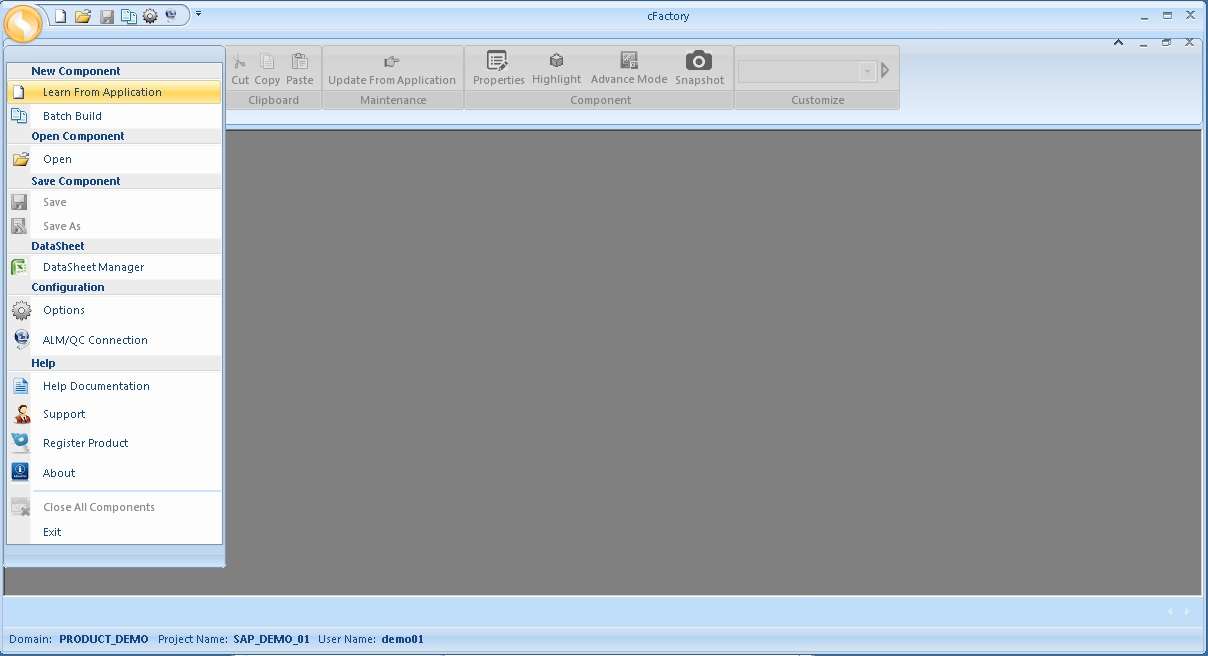Click the open folder icon in quick access toolbar
The width and height of the screenshot is (1208, 656).
[x=83, y=16]
